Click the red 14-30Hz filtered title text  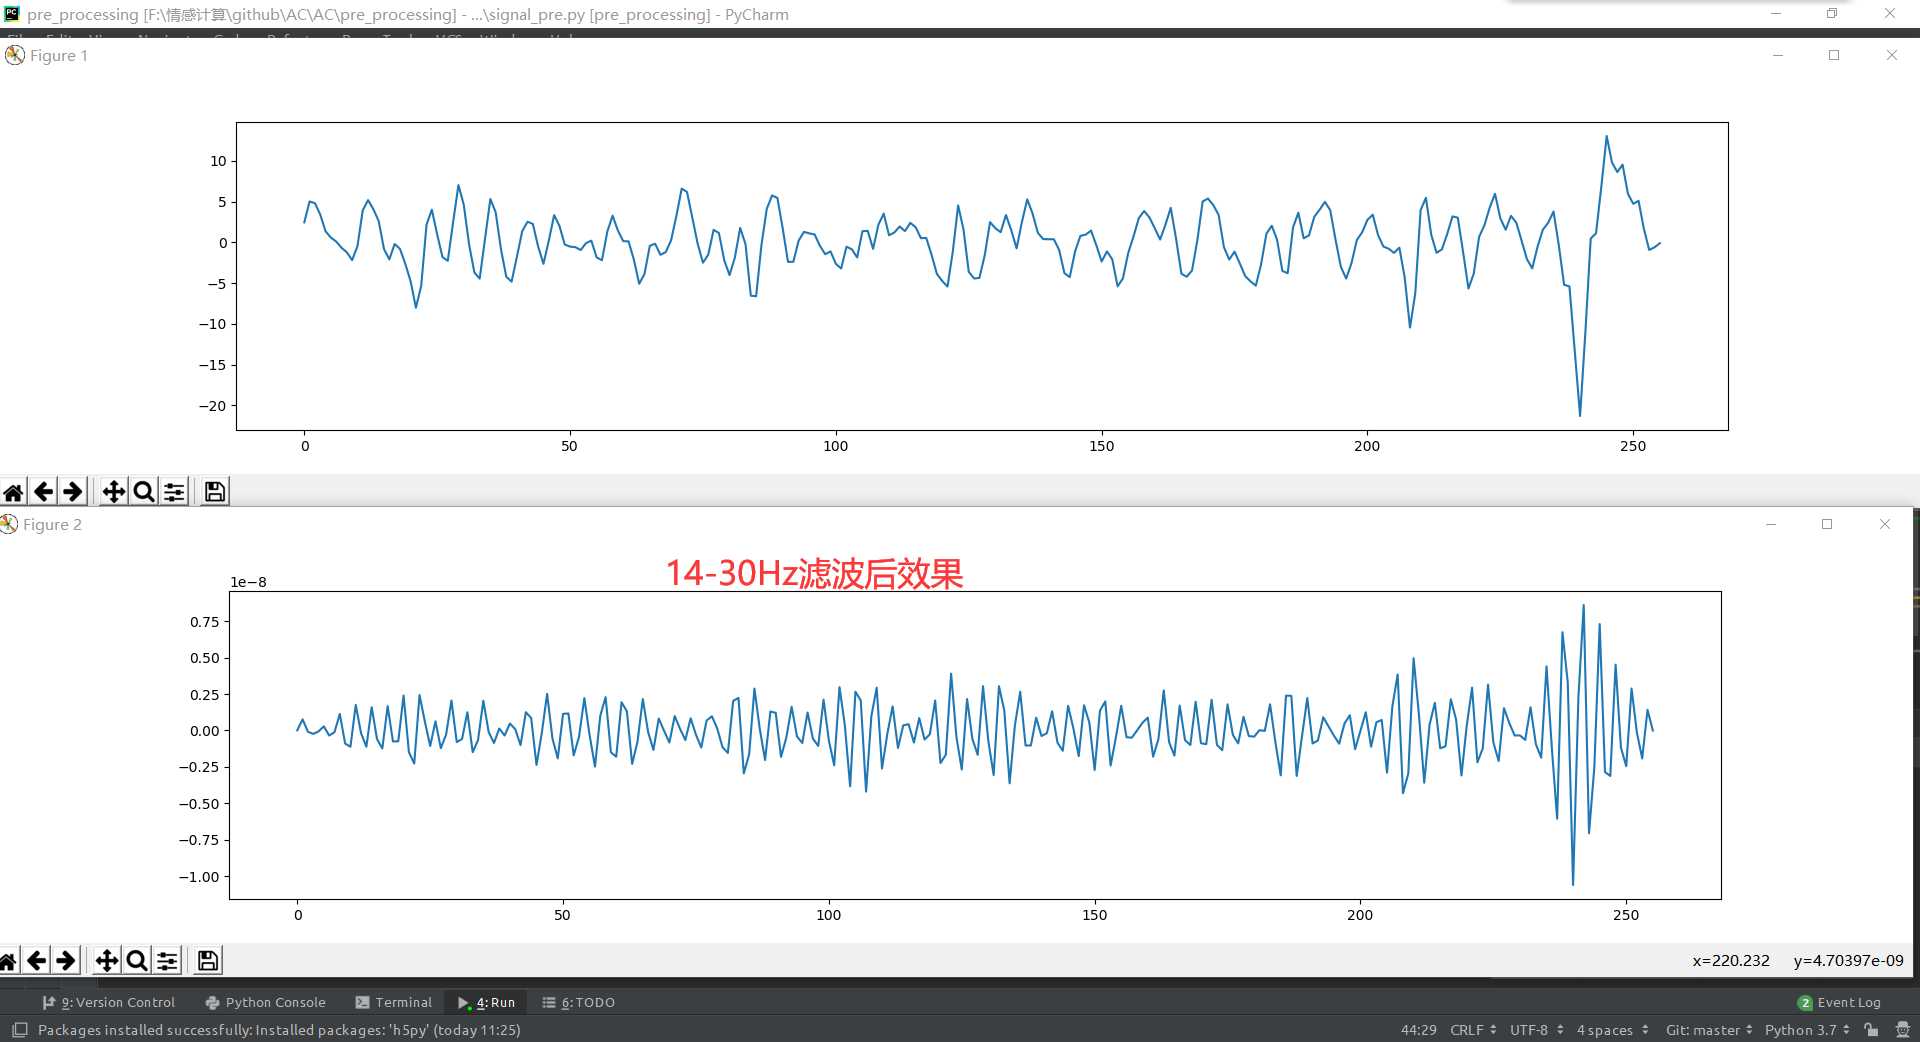[814, 573]
